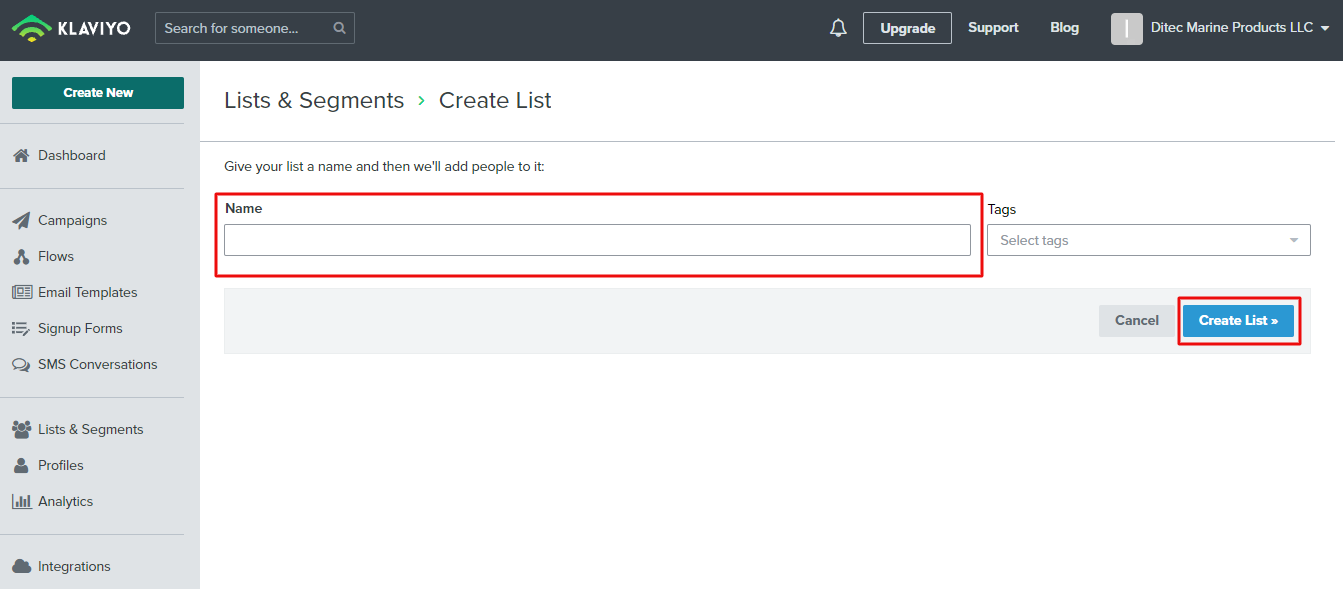This screenshot has height=589, width=1343.
Task: Click the Klaviyo logo icon
Action: pos(31,28)
